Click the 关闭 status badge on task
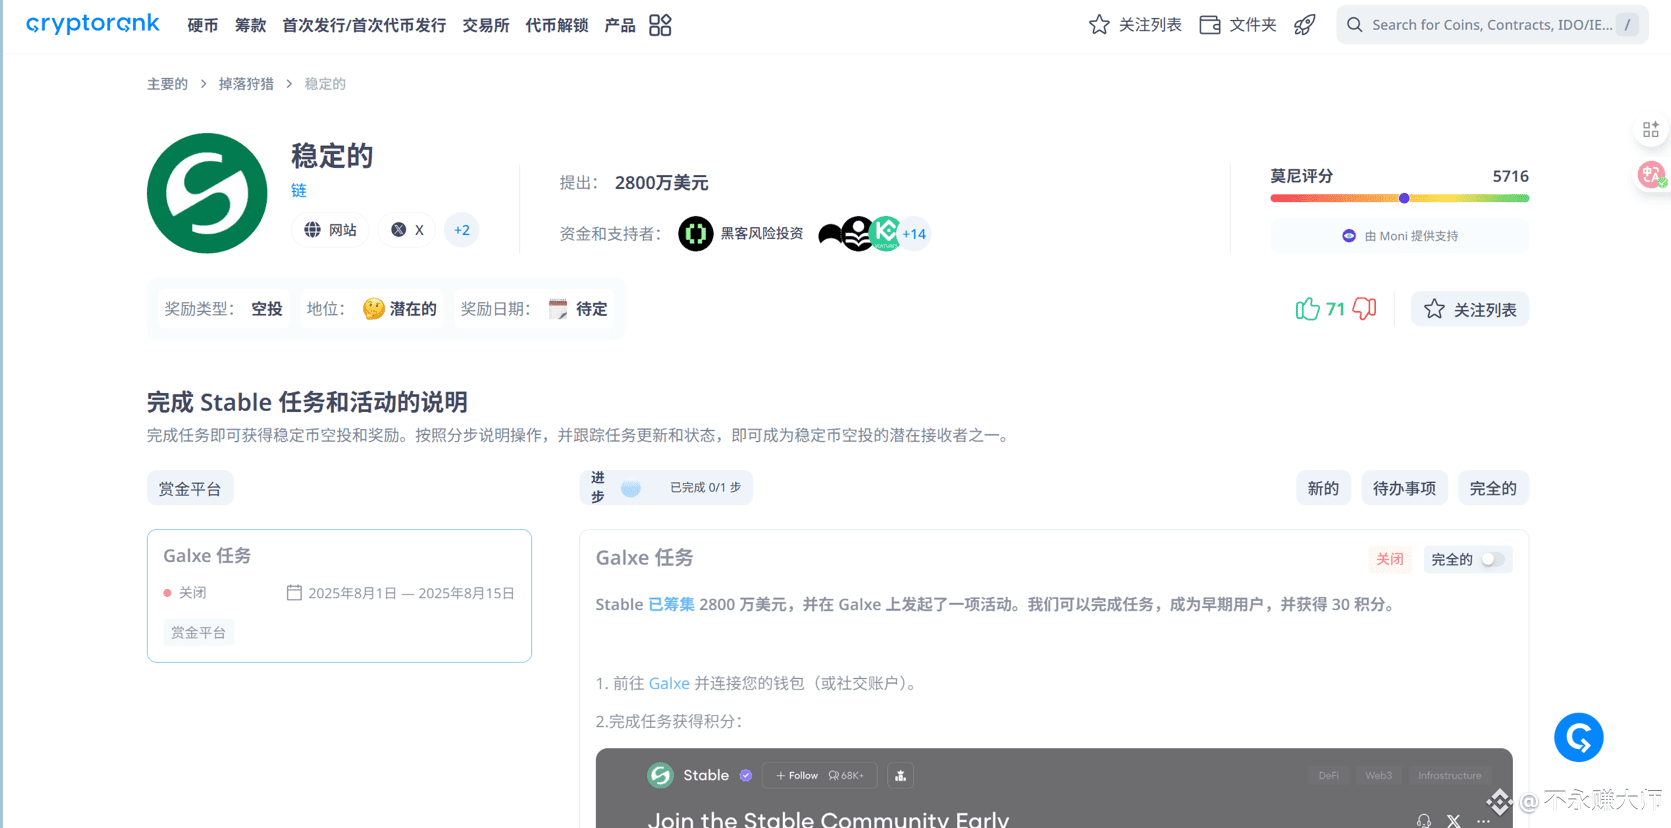This screenshot has height=828, width=1671. coord(1390,559)
